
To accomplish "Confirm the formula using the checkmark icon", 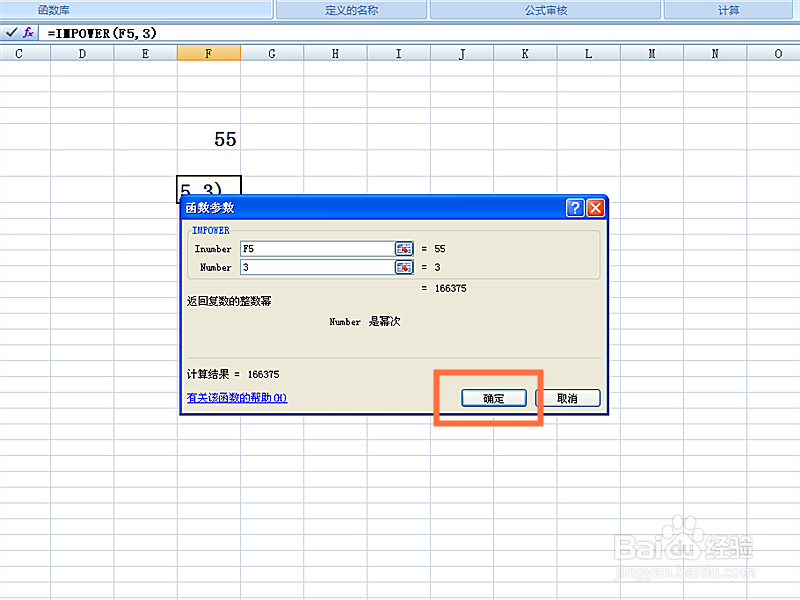I will tap(10, 33).
